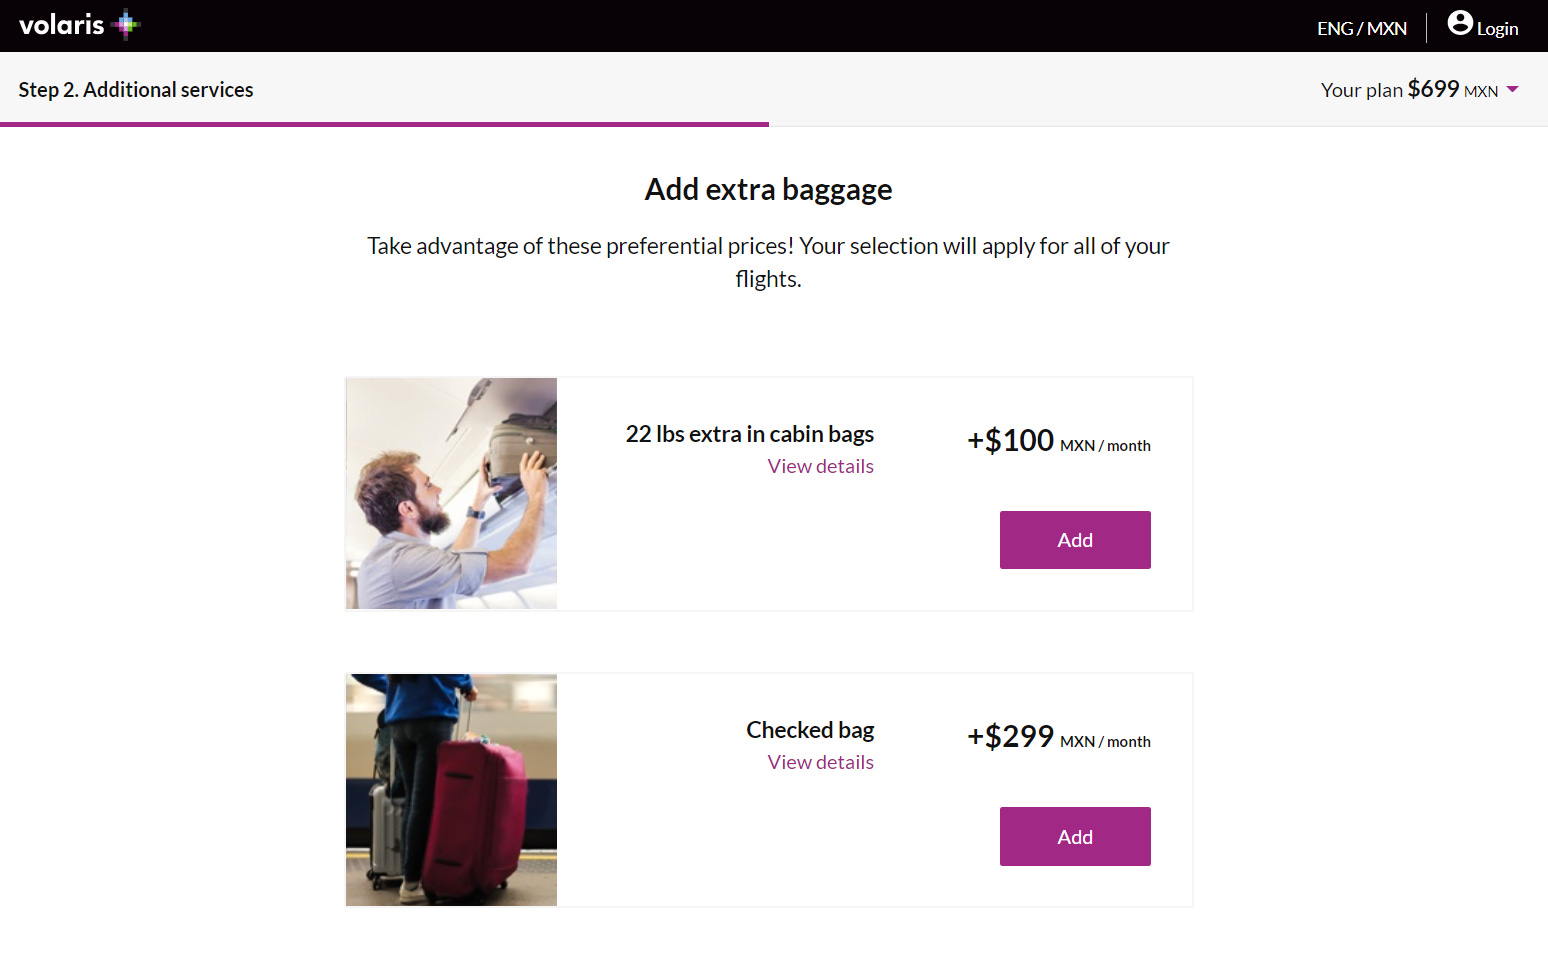
Task: Open the ENG / MXN language selector
Action: click(1361, 27)
